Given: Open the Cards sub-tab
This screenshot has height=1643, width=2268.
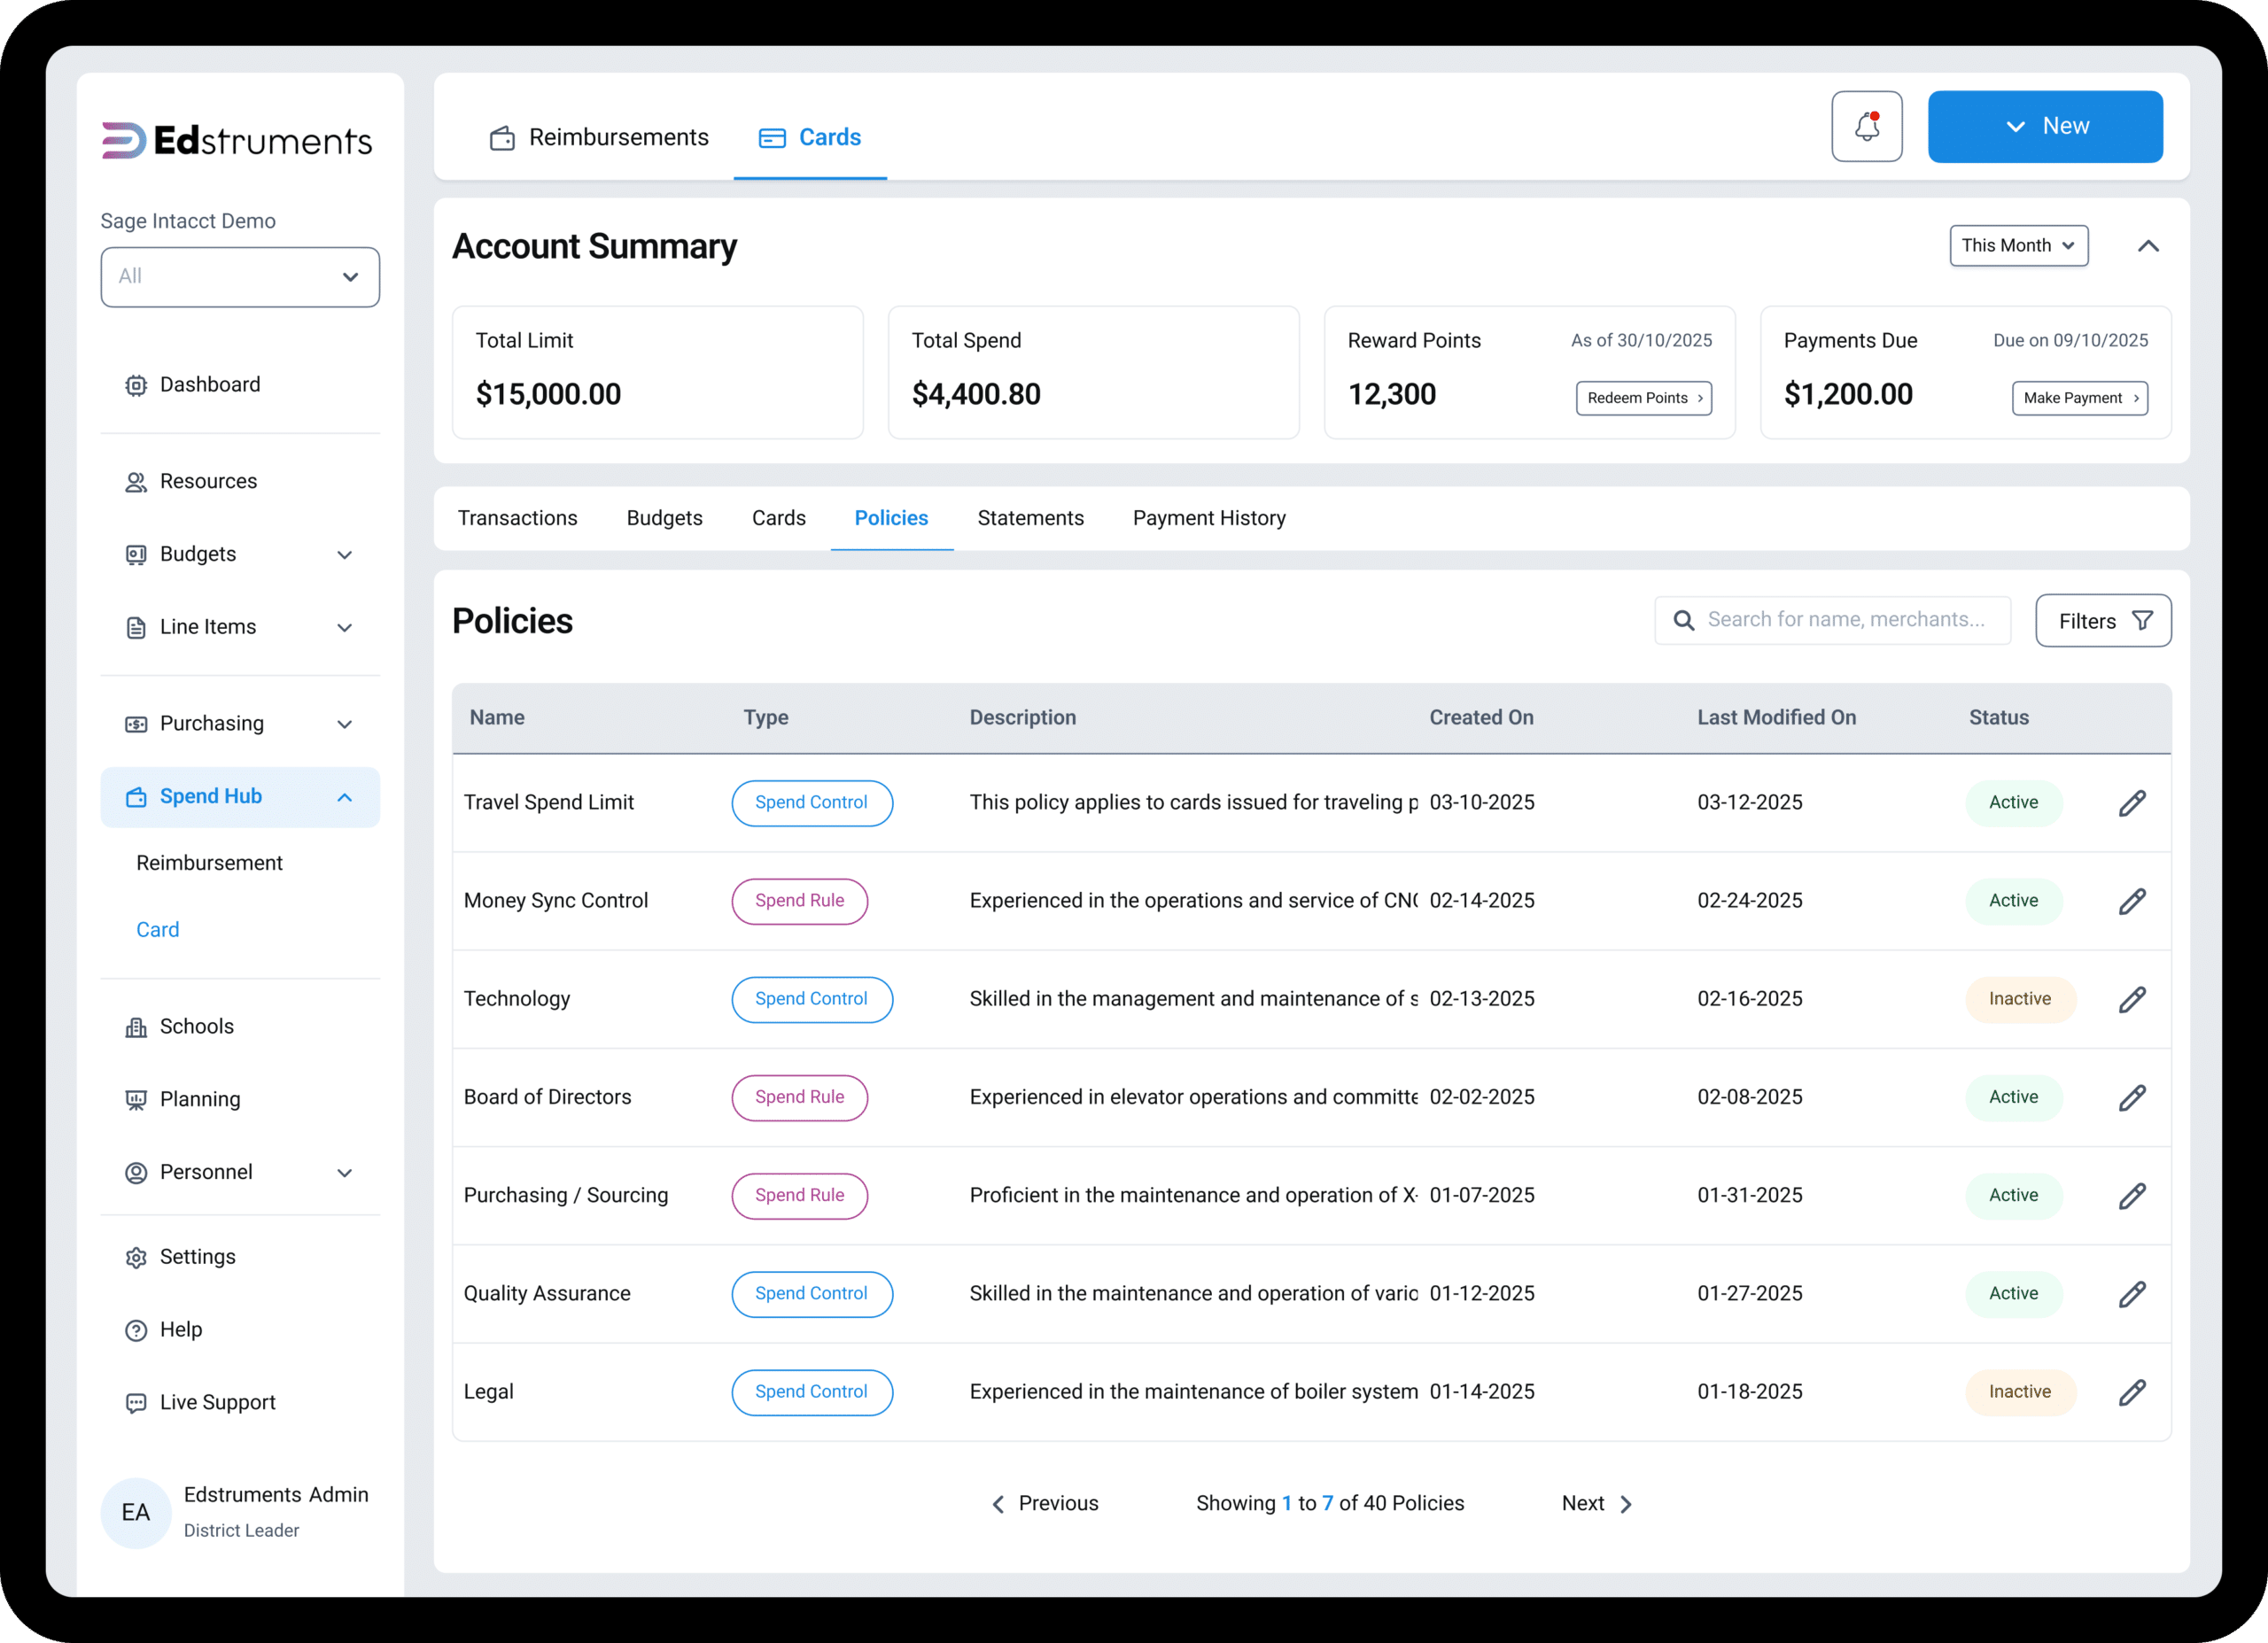Looking at the screenshot, I should (778, 518).
